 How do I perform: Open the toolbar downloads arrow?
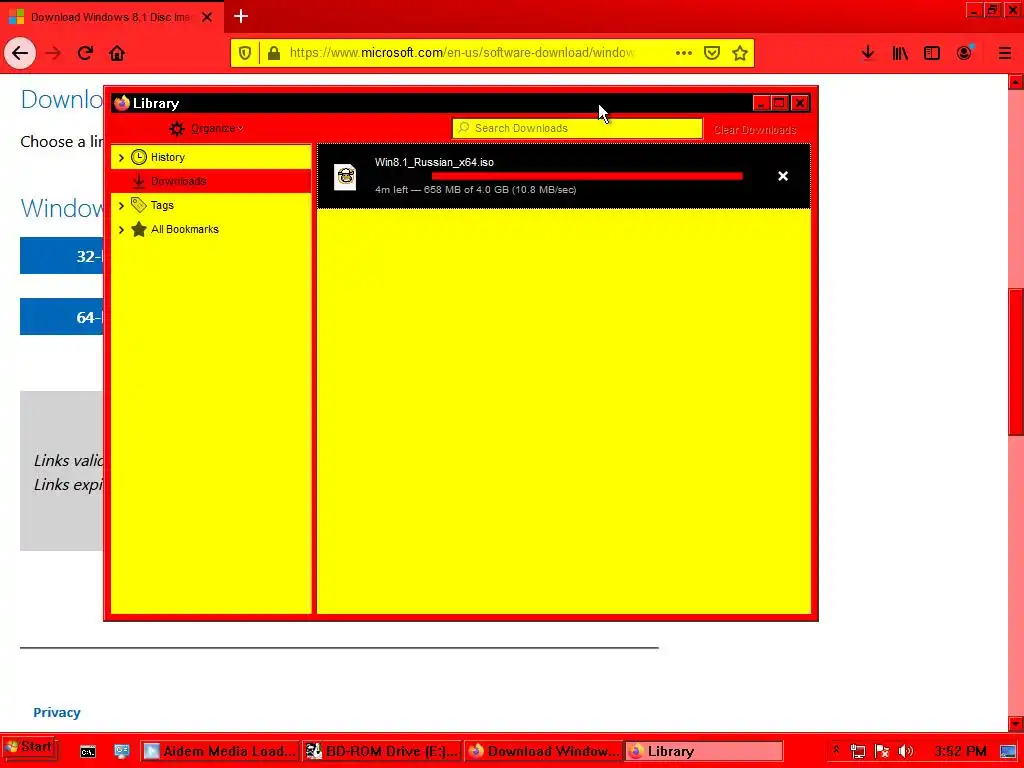point(868,53)
